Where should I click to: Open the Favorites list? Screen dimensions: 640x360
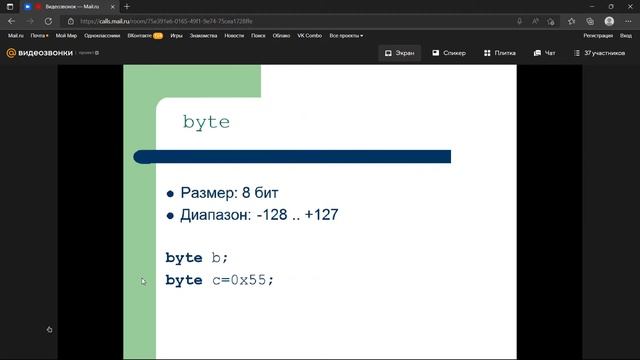[x=571, y=21]
